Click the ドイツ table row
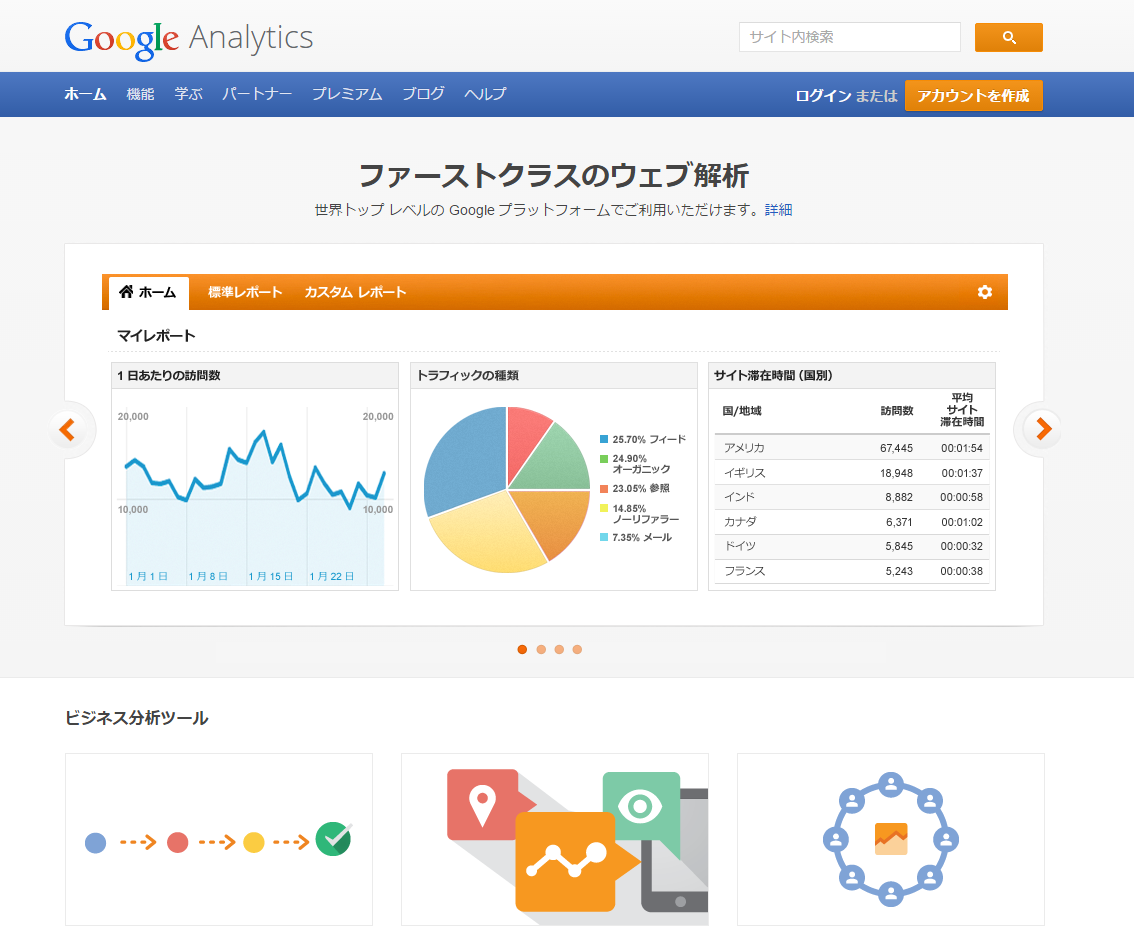Screen dimensions: 1134x934 pyautogui.click(x=852, y=546)
